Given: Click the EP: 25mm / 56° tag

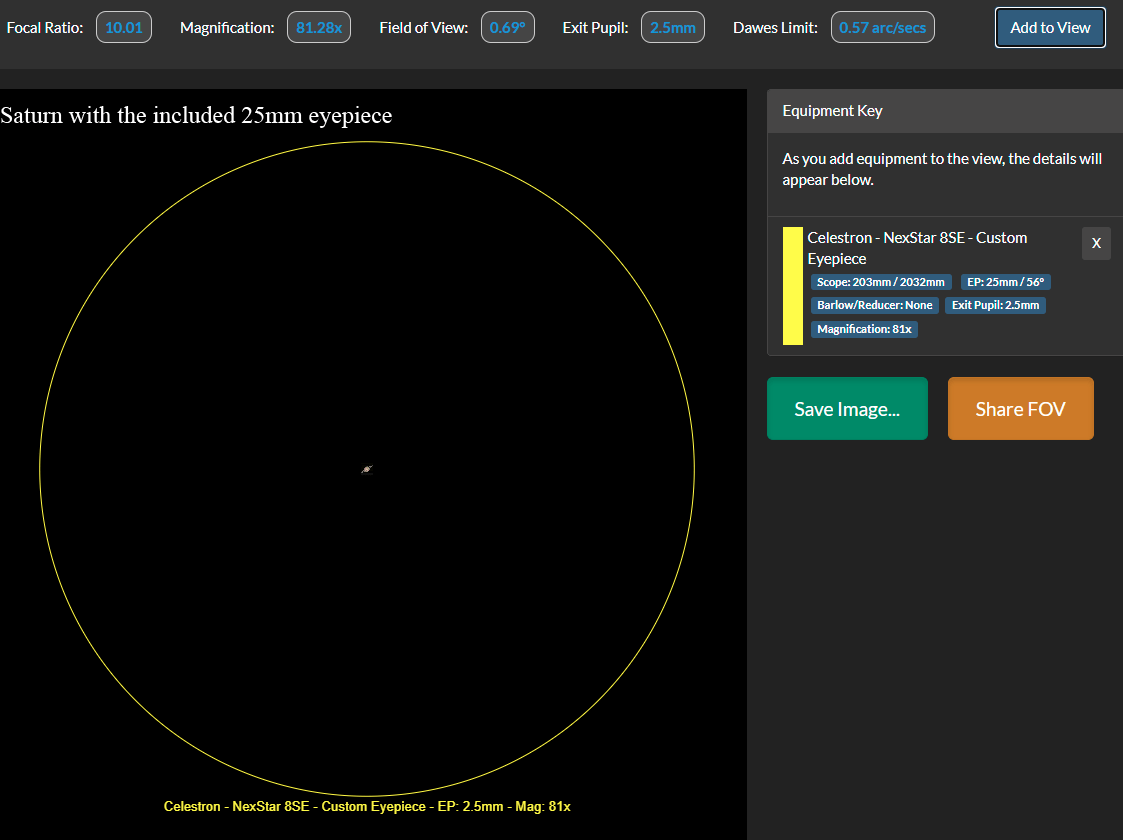Looking at the screenshot, I should coord(1005,282).
